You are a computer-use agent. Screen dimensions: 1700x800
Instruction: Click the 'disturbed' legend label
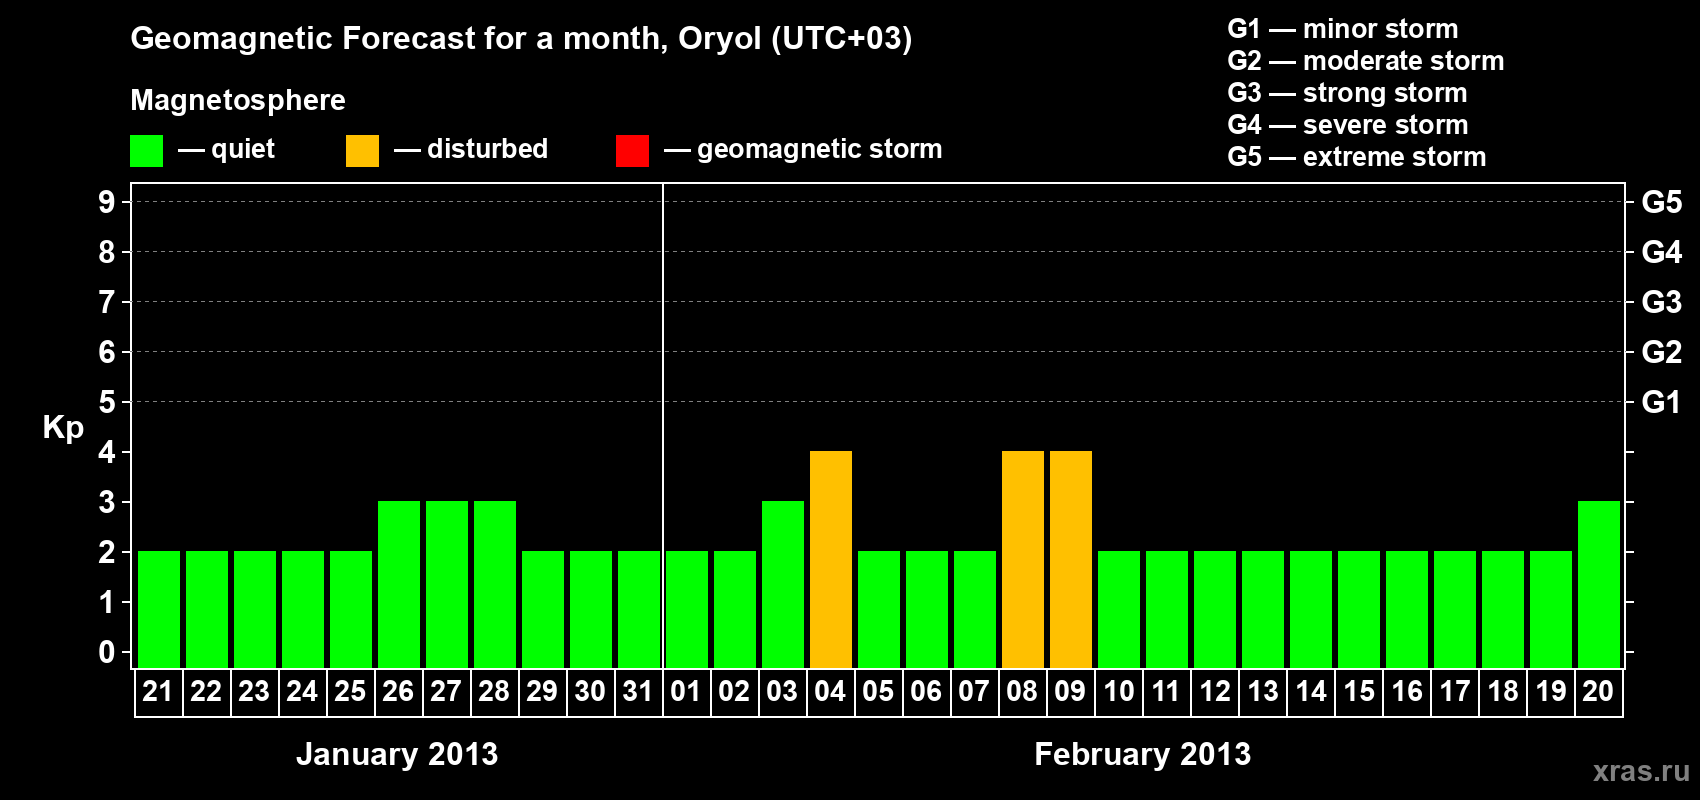tap(488, 149)
